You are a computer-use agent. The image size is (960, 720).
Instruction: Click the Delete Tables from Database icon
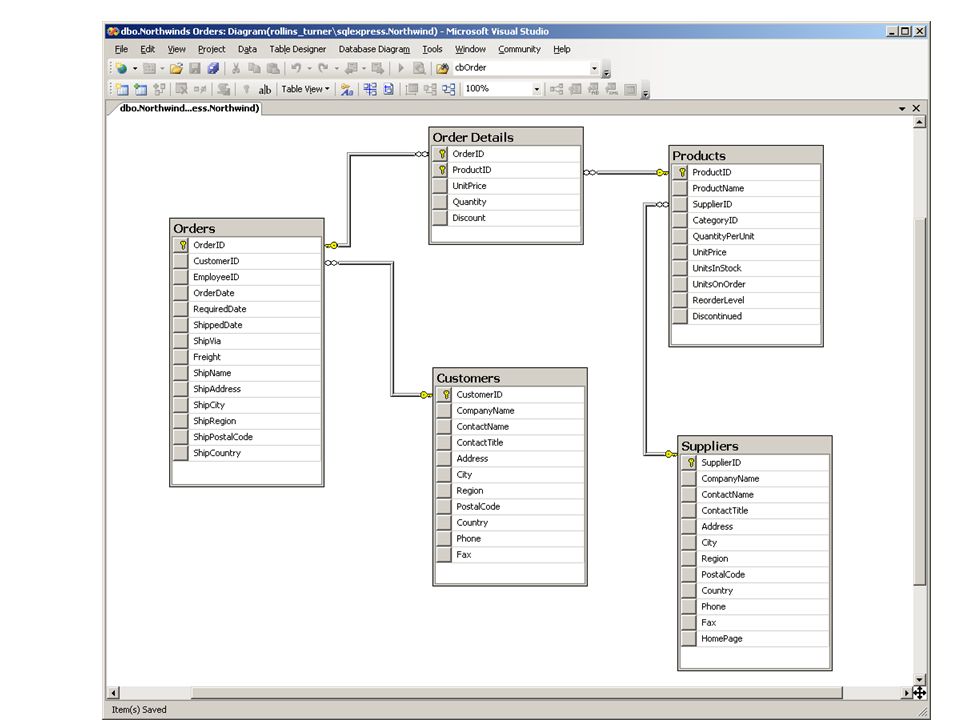(x=181, y=89)
